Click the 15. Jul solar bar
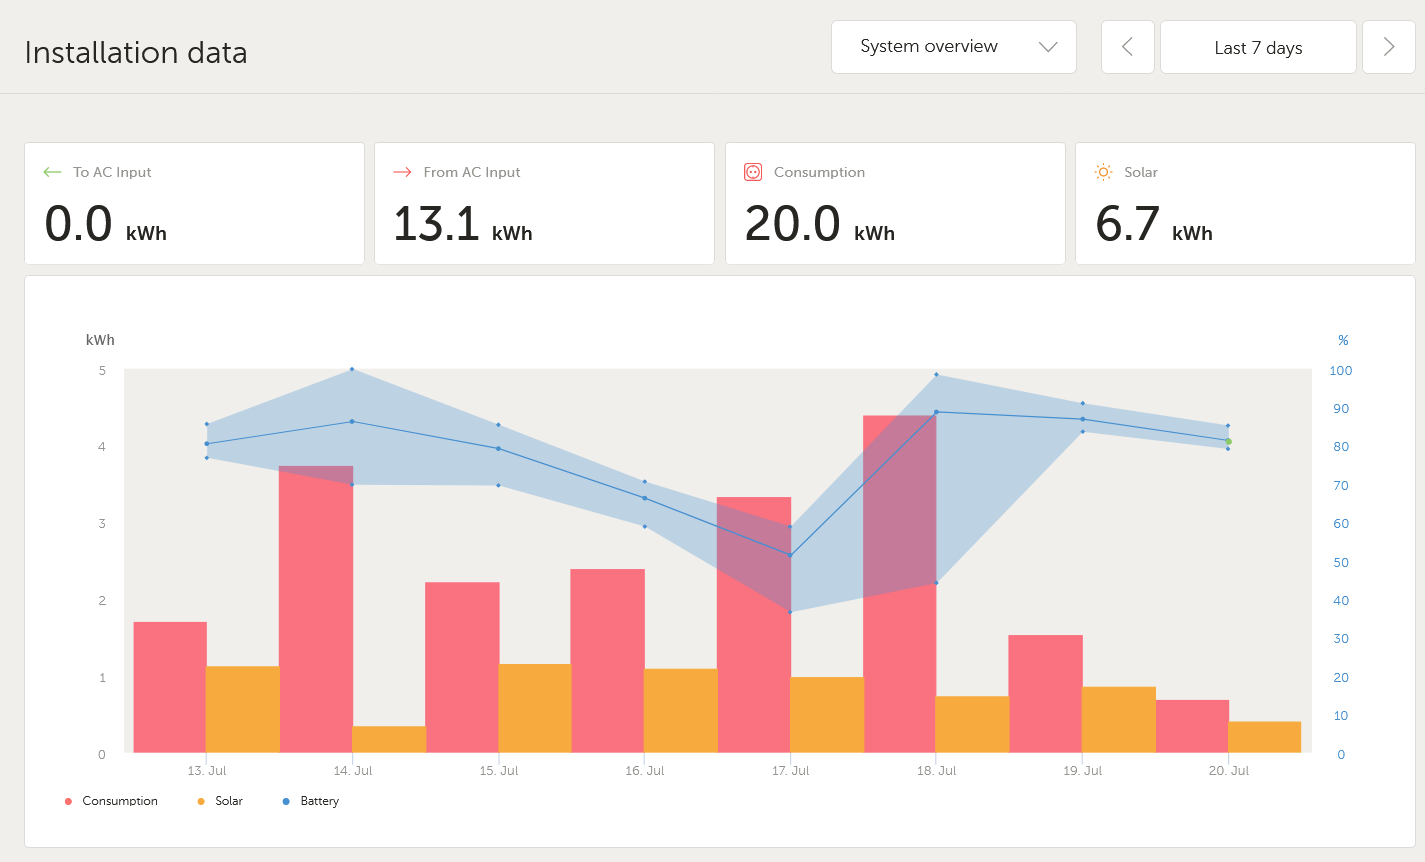 pos(535,708)
